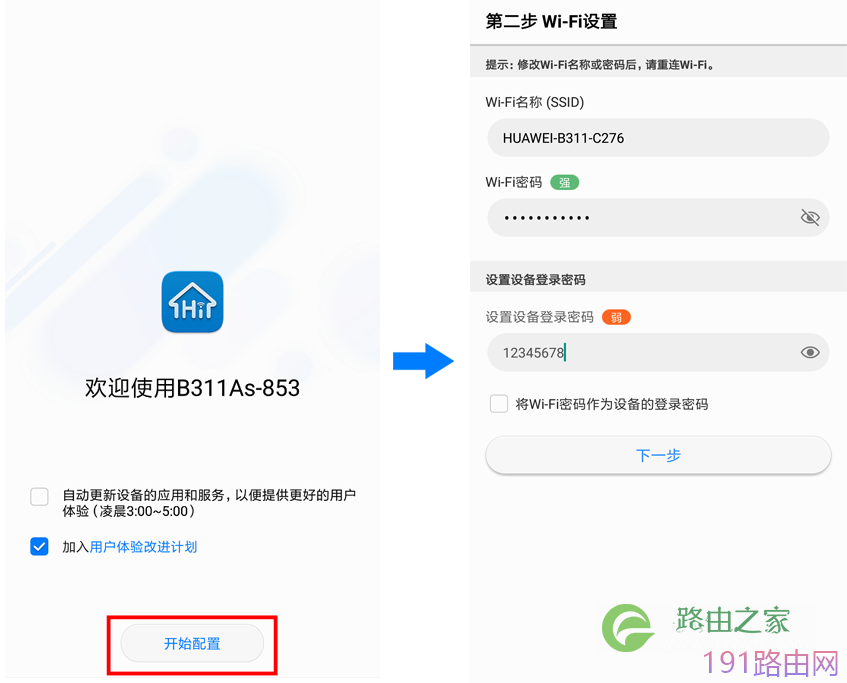Click the orange 弱 strength badge
The height and width of the screenshot is (683, 847).
point(616,317)
